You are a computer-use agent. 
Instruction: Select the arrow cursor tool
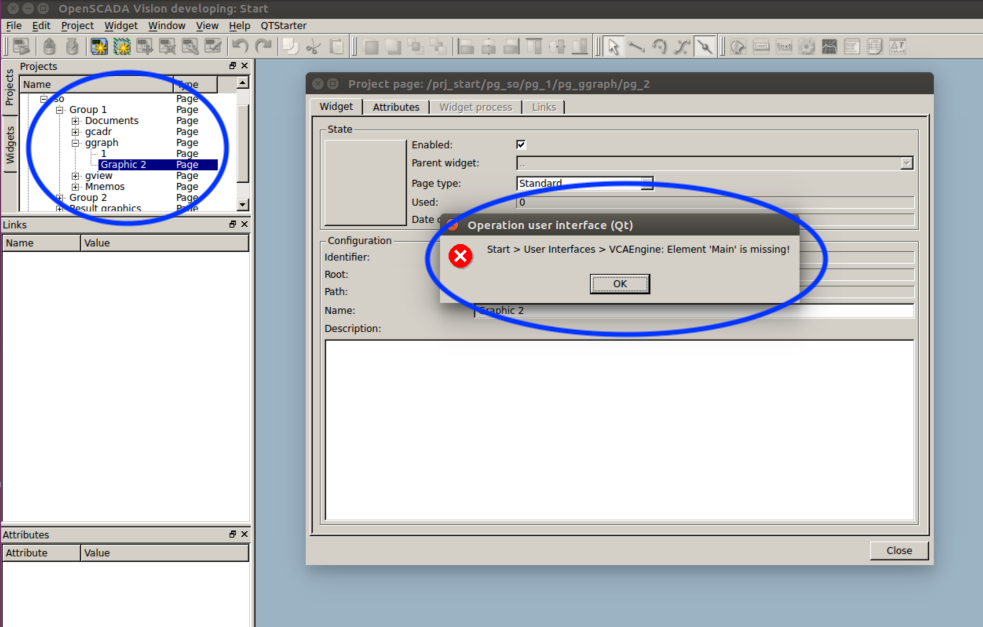tap(612, 46)
